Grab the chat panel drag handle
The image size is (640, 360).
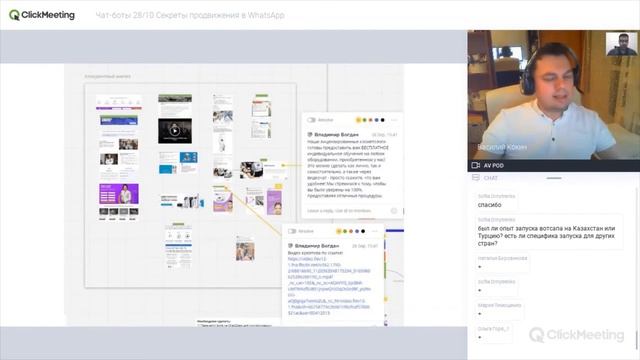554,178
